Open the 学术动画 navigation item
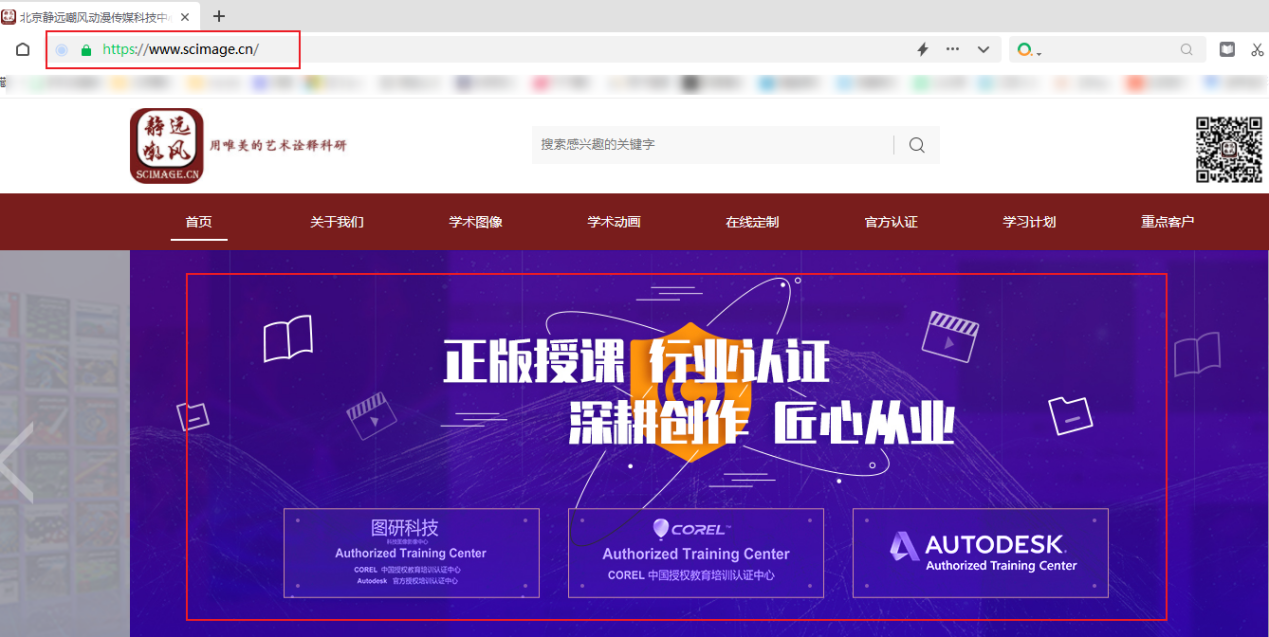Screen dimensions: 1269x637 tap(614, 222)
